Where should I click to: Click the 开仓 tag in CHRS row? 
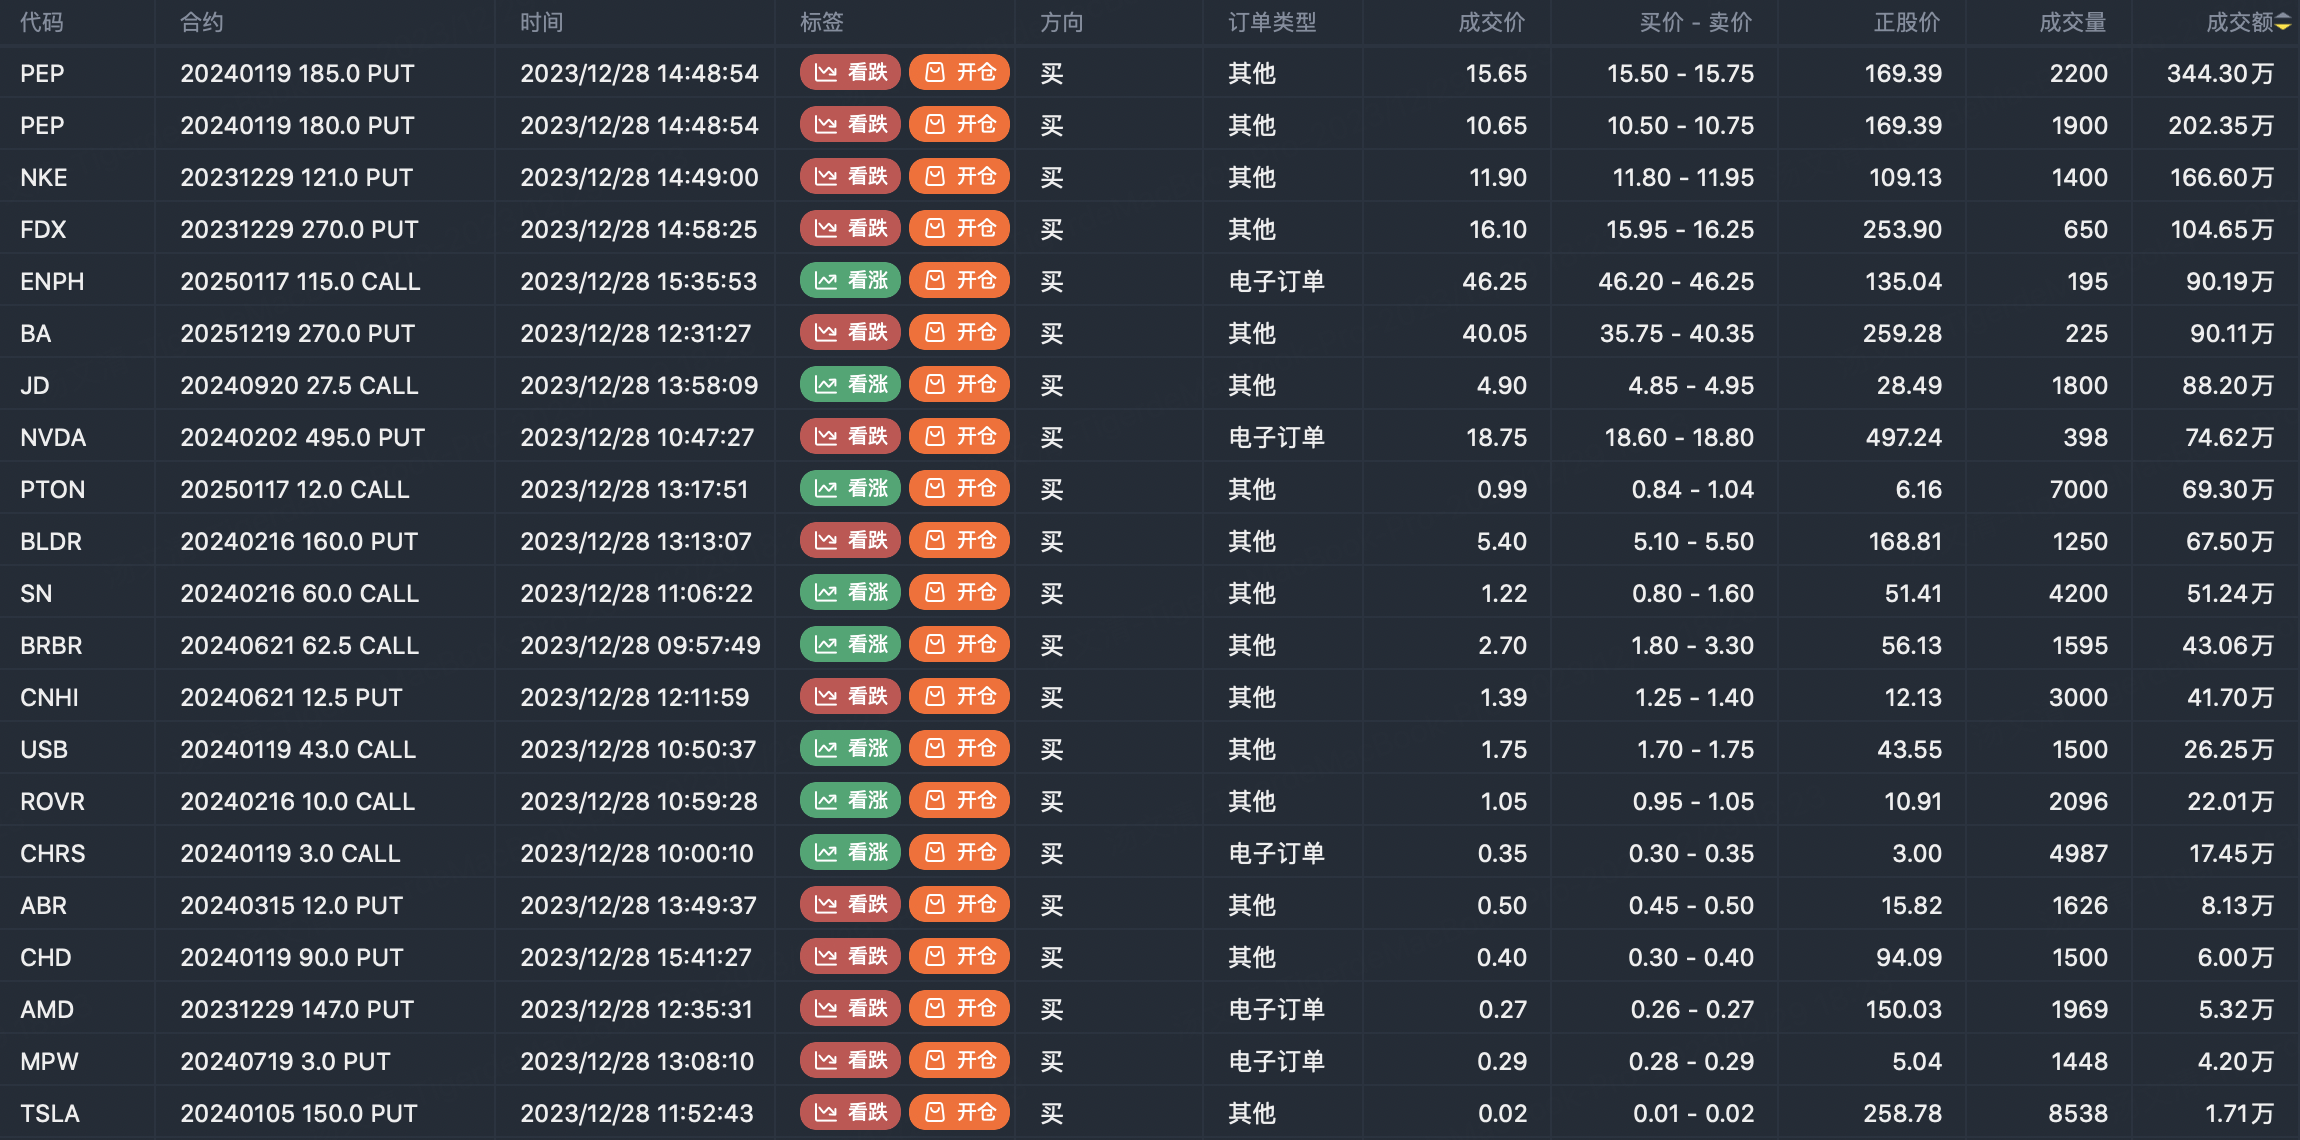(959, 853)
